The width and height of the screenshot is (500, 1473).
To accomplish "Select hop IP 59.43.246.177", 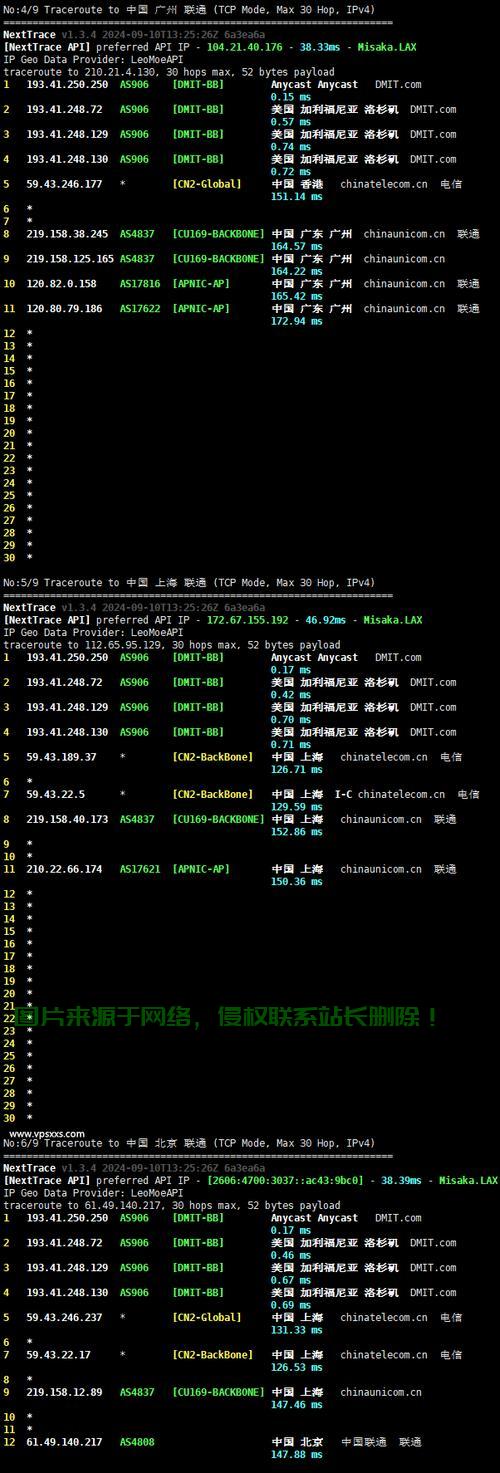I will [64, 184].
